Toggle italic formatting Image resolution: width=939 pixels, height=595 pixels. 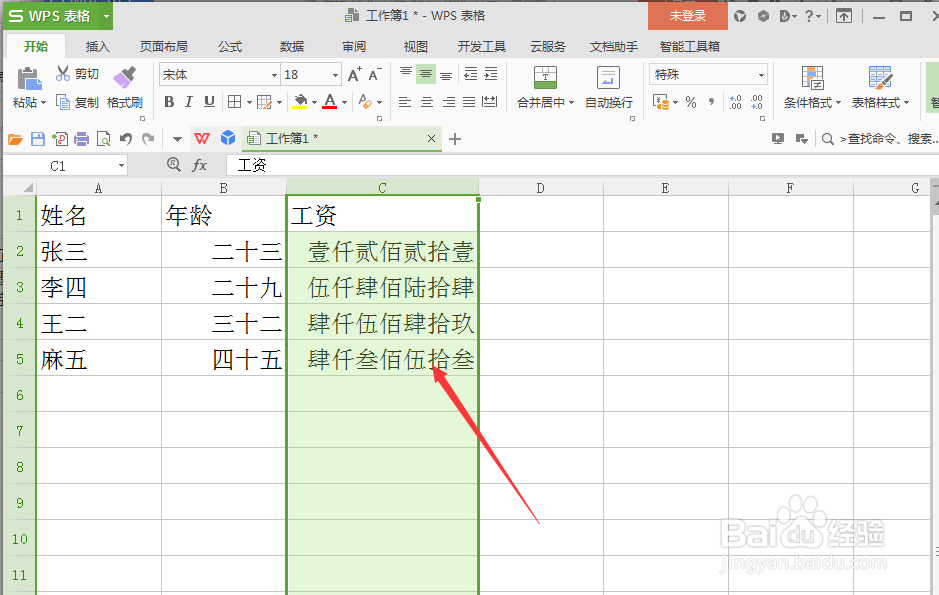pos(188,100)
